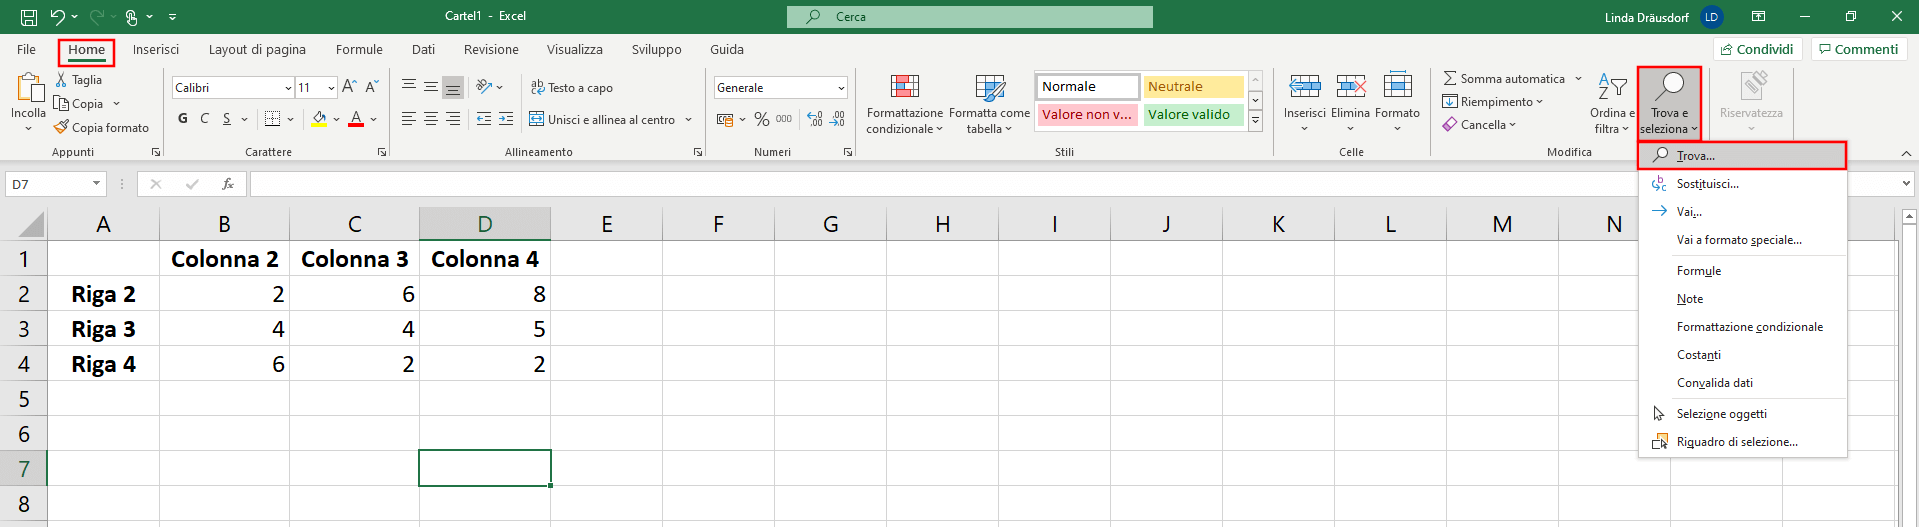Expand the Calibri font name dropdown
This screenshot has height=527, width=1919.
click(288, 88)
